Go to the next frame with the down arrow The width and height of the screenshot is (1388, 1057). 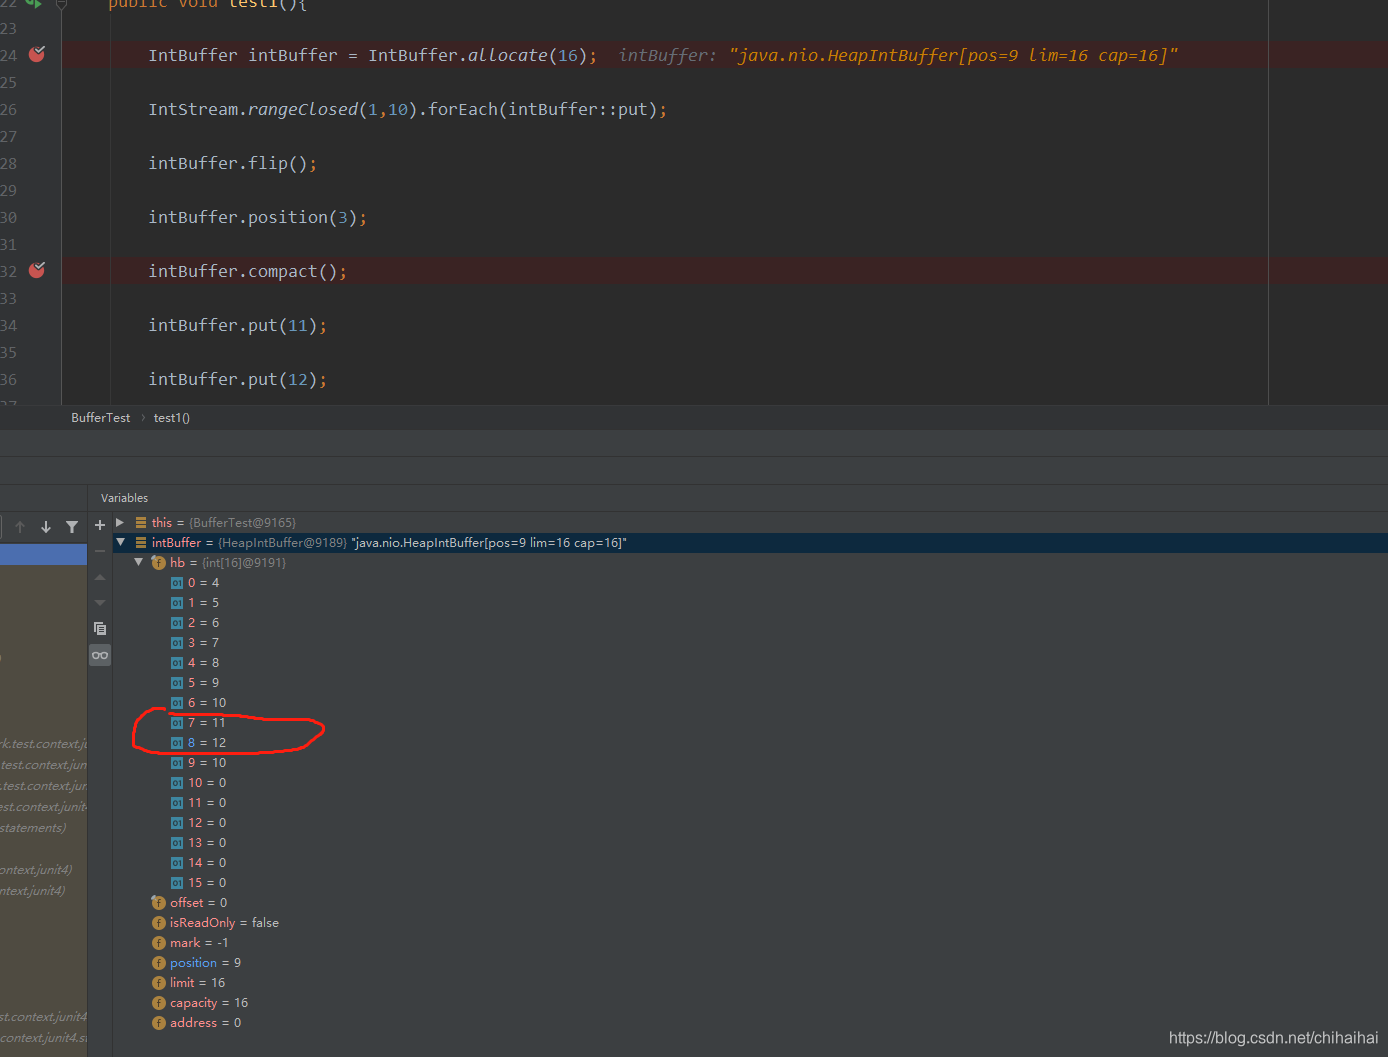coord(46,527)
